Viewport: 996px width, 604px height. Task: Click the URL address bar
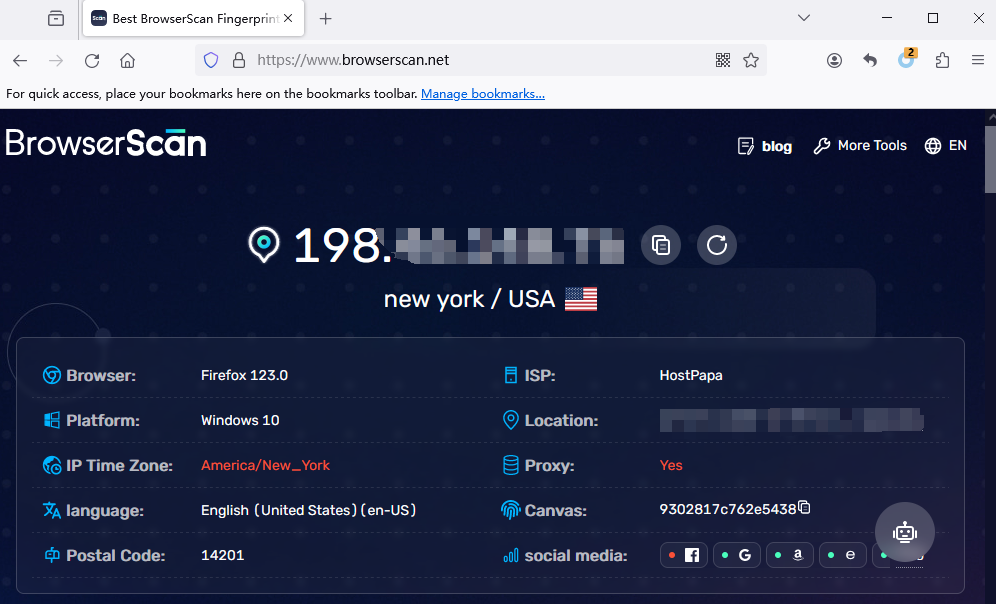[483, 60]
